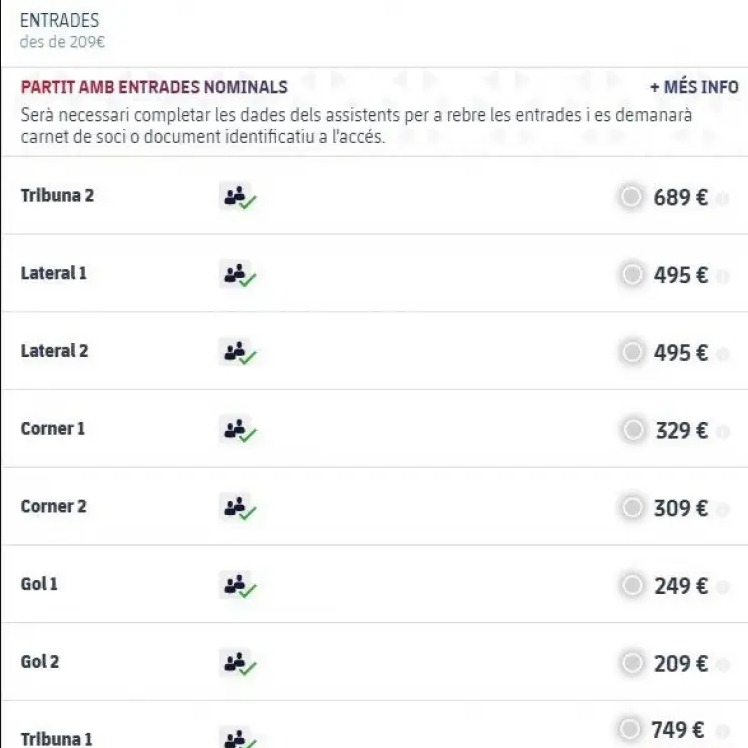The width and height of the screenshot is (748, 748).
Task: Choose the Gol 2 option for 209 €
Action: (633, 663)
